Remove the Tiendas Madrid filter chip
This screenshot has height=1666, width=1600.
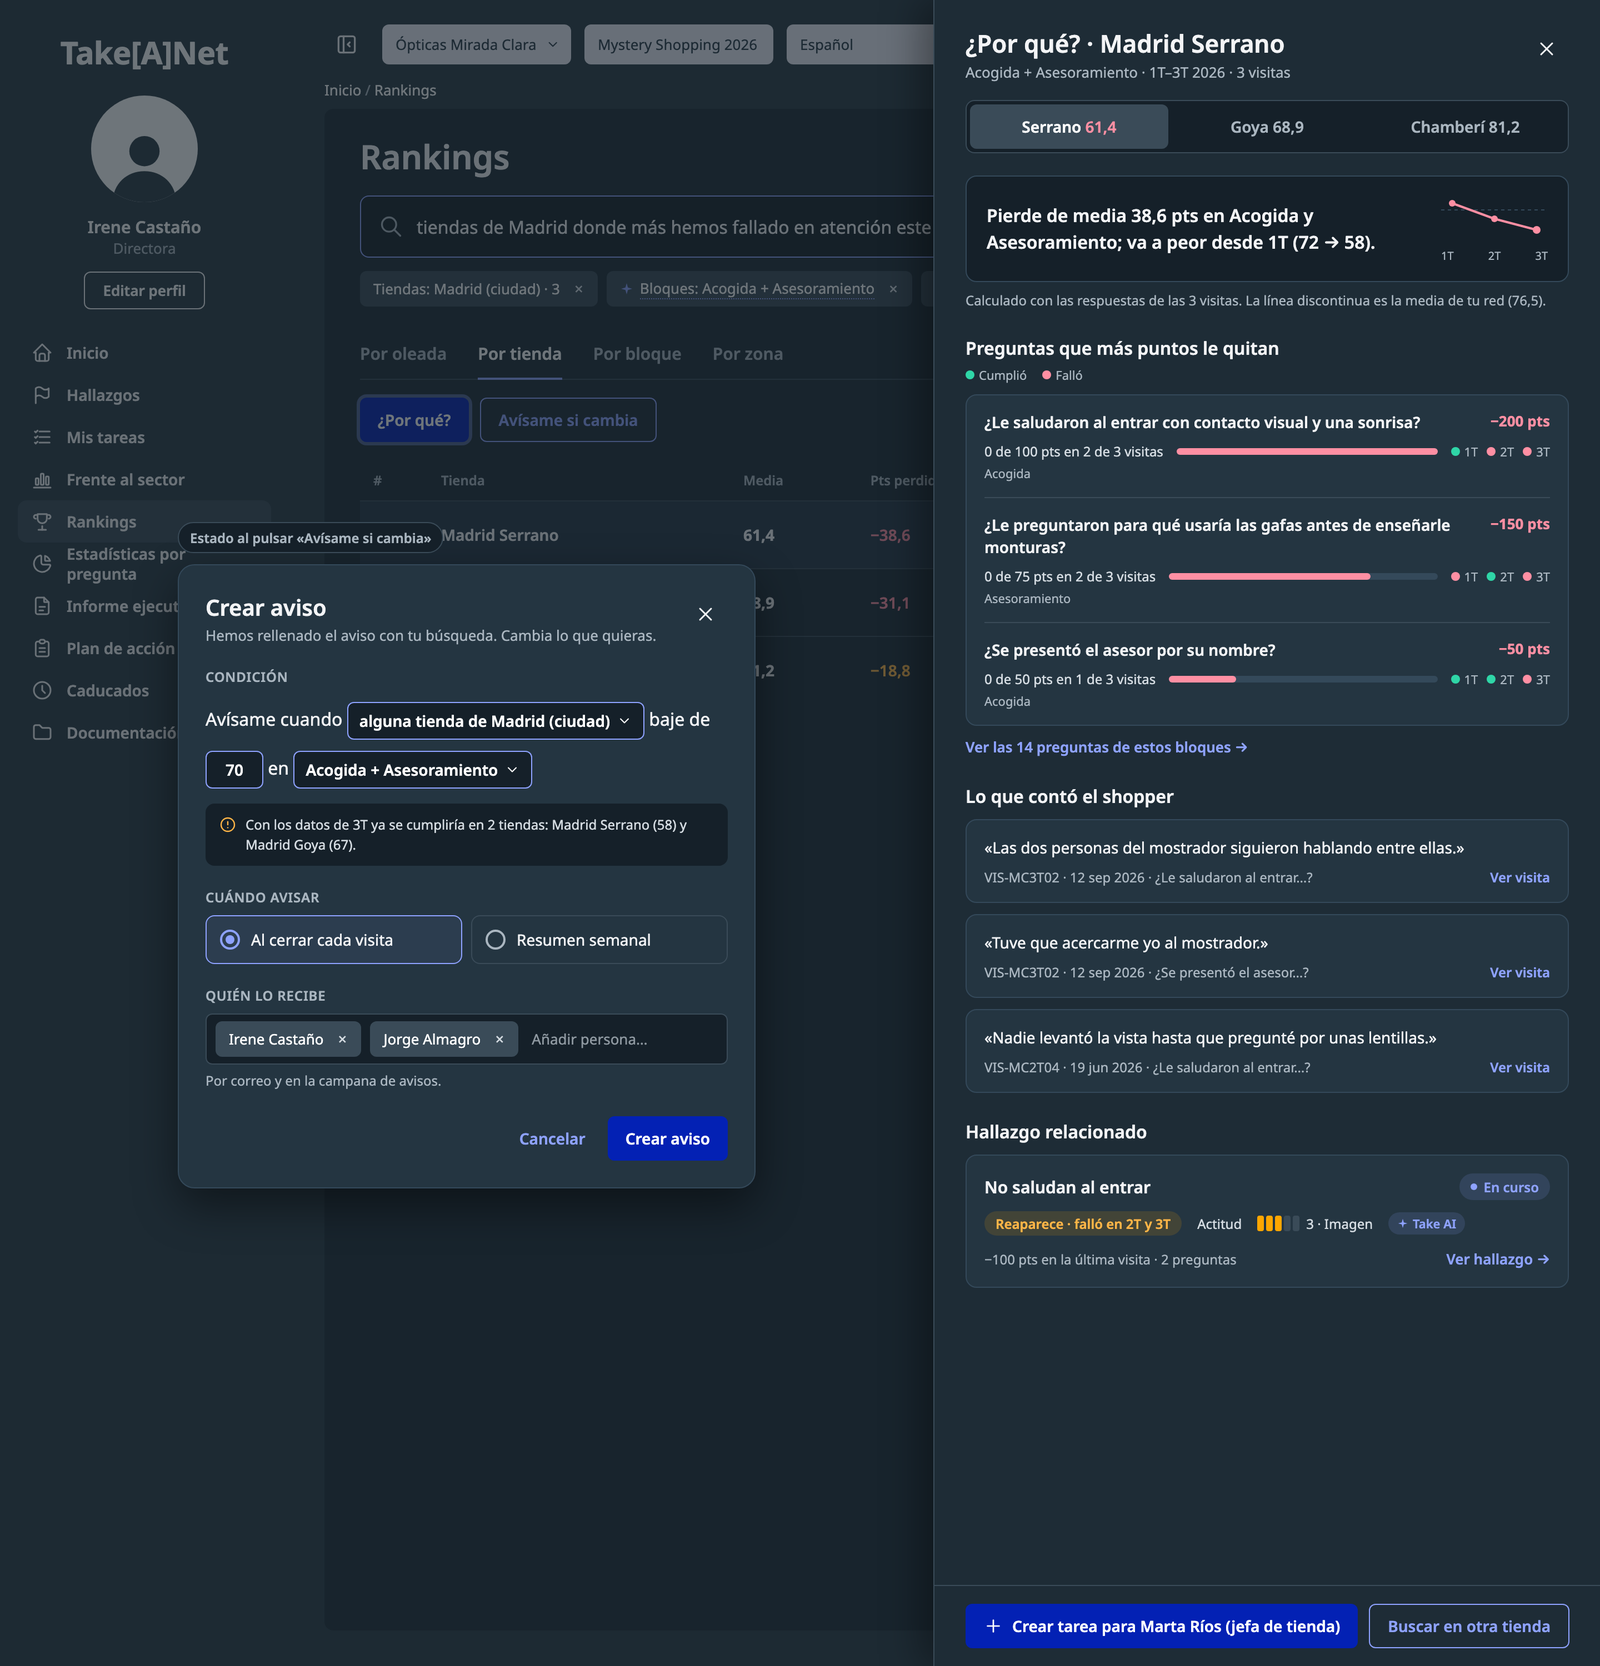click(x=578, y=289)
